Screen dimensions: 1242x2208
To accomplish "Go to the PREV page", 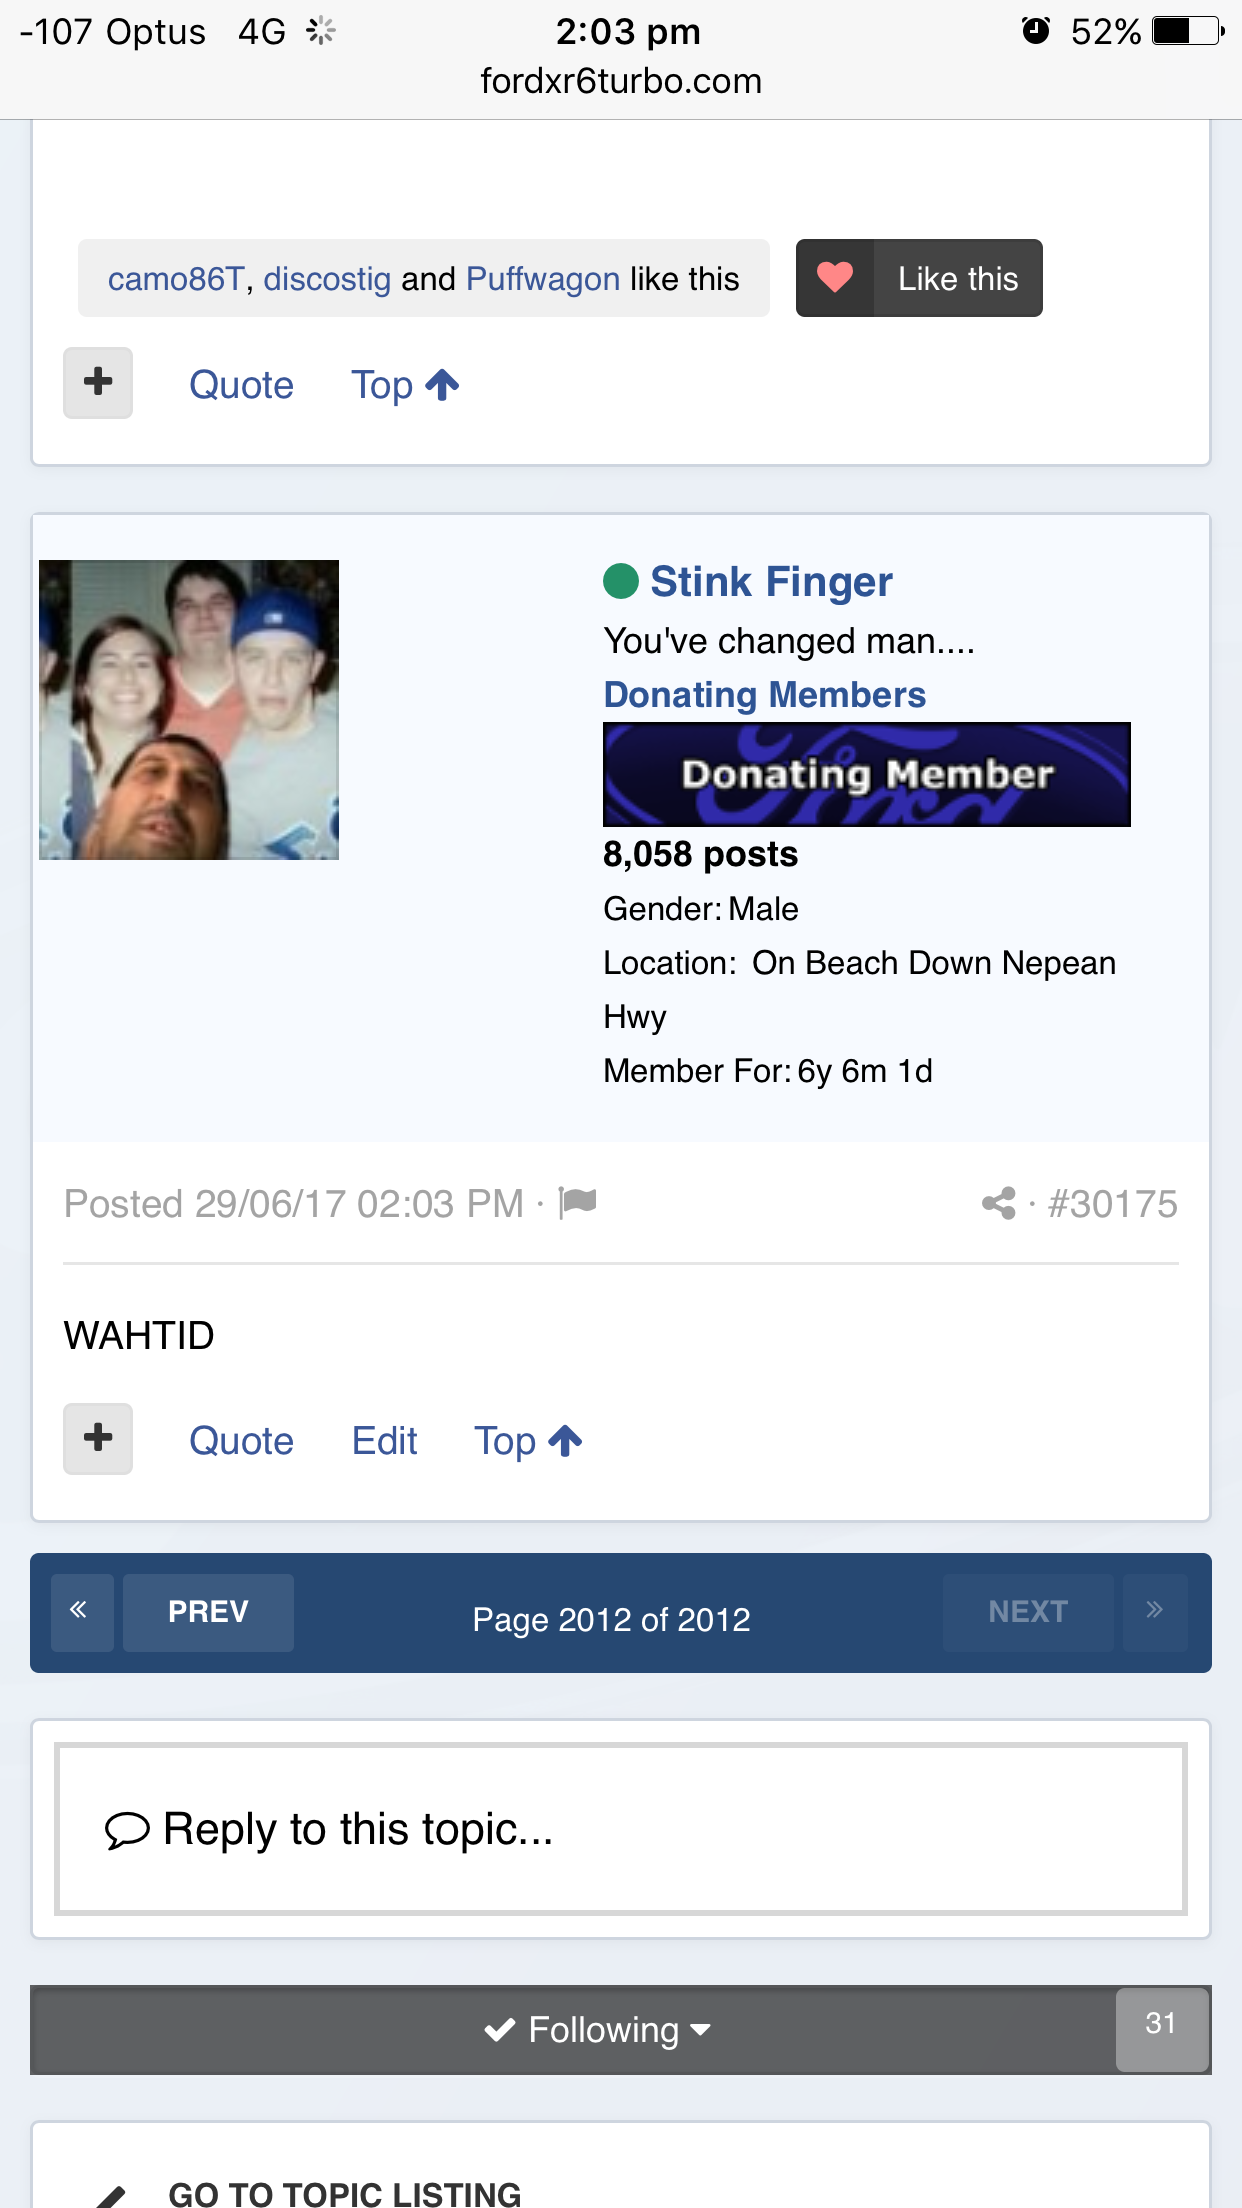I will 208,1612.
